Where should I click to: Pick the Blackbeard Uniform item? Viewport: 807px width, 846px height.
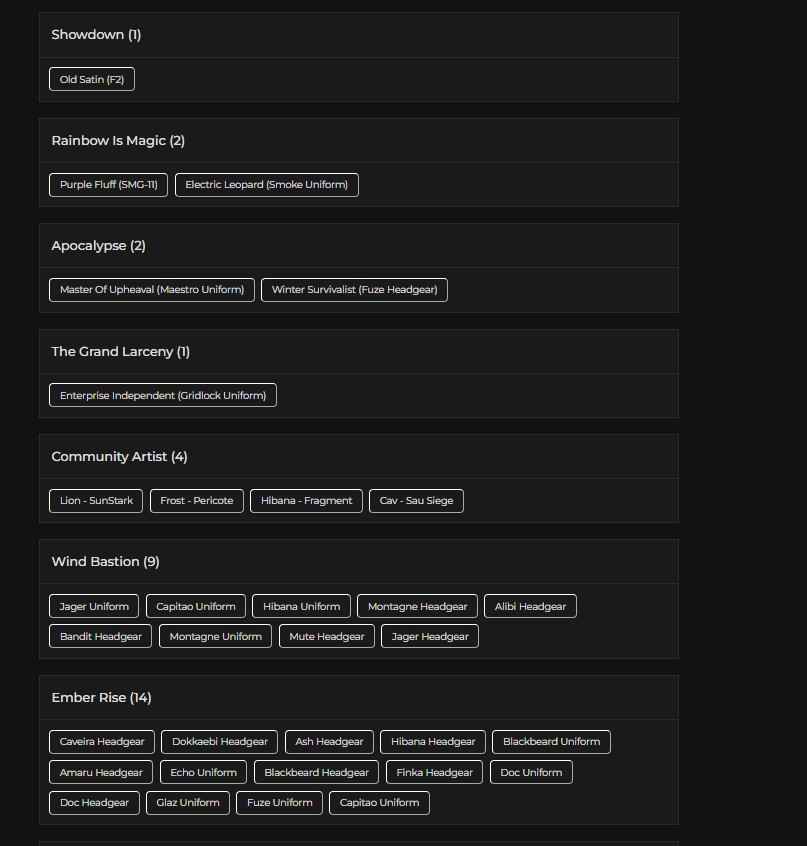pyautogui.click(x=551, y=742)
